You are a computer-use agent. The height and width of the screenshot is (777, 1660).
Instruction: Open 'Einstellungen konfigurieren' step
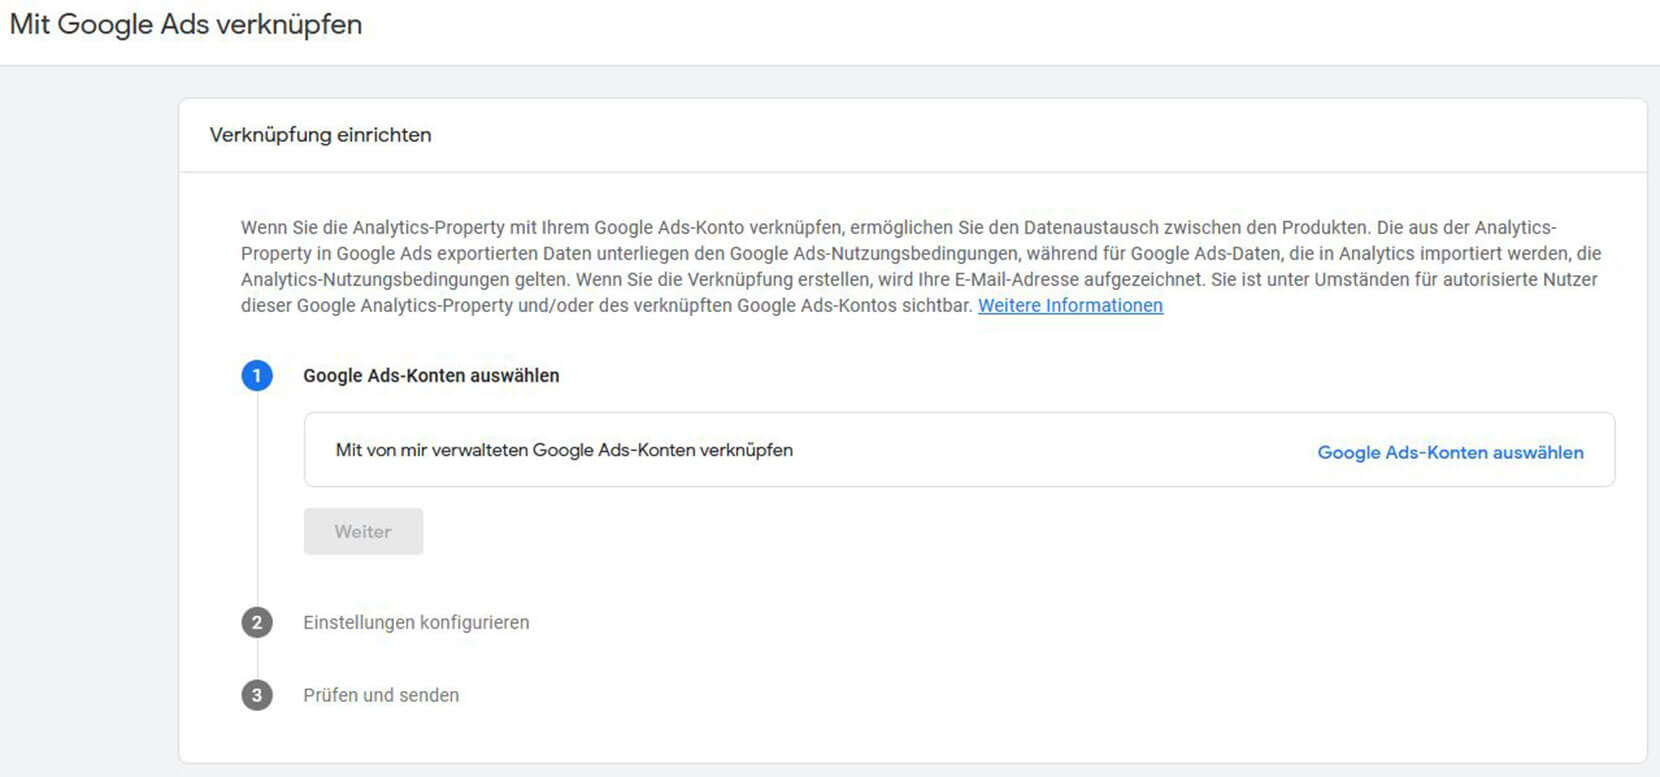coord(416,622)
